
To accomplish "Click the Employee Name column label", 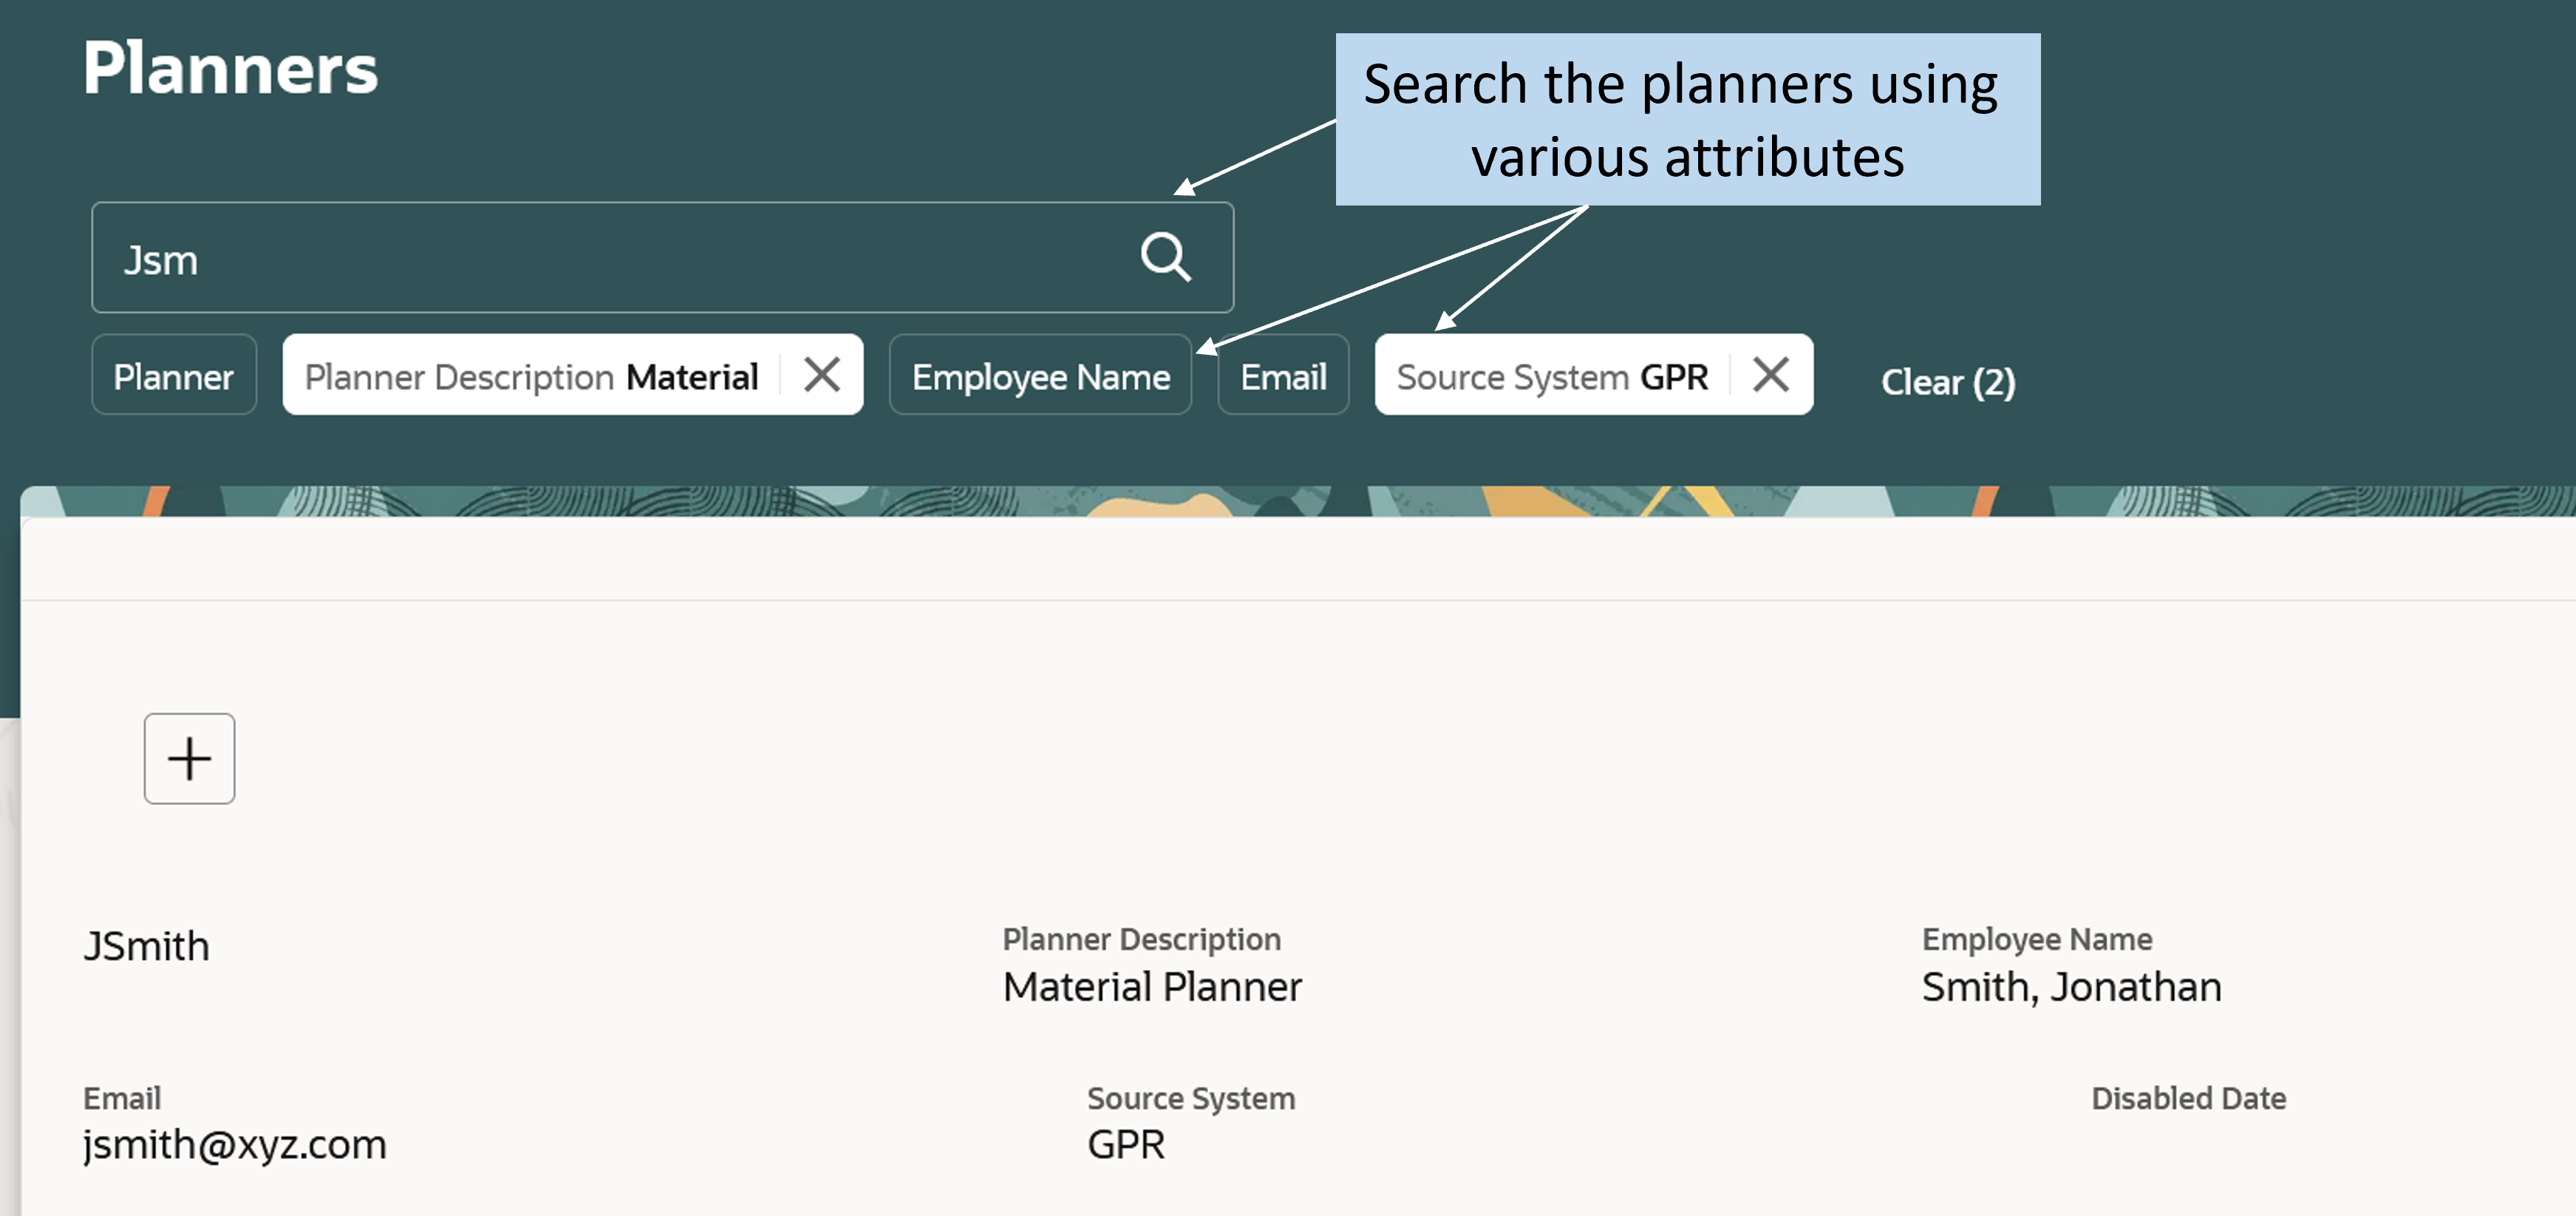I will point(2037,939).
